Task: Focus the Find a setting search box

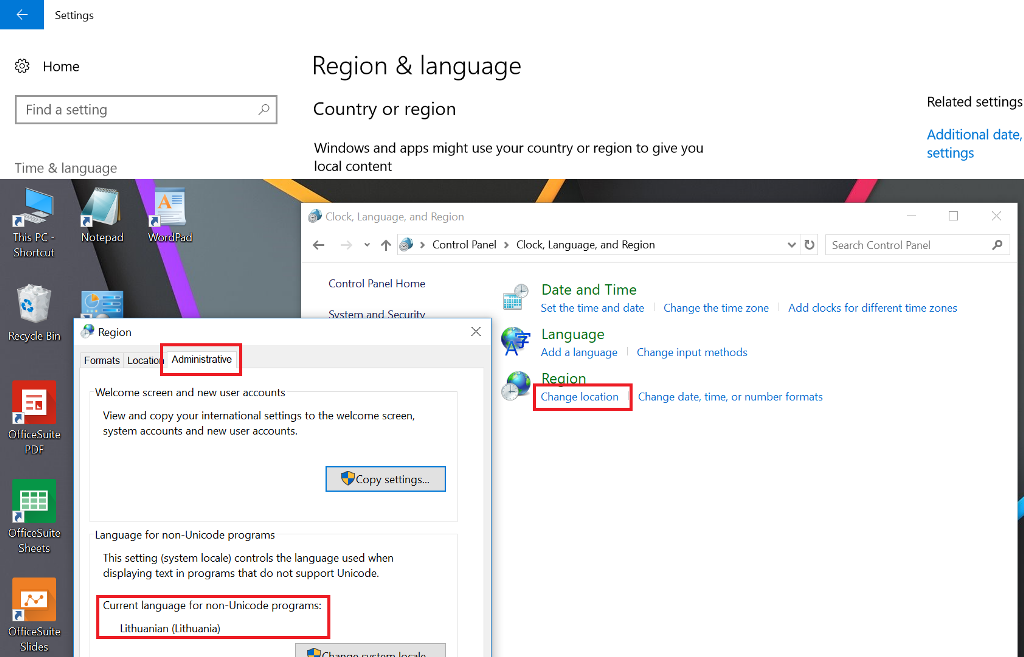Action: [x=136, y=110]
